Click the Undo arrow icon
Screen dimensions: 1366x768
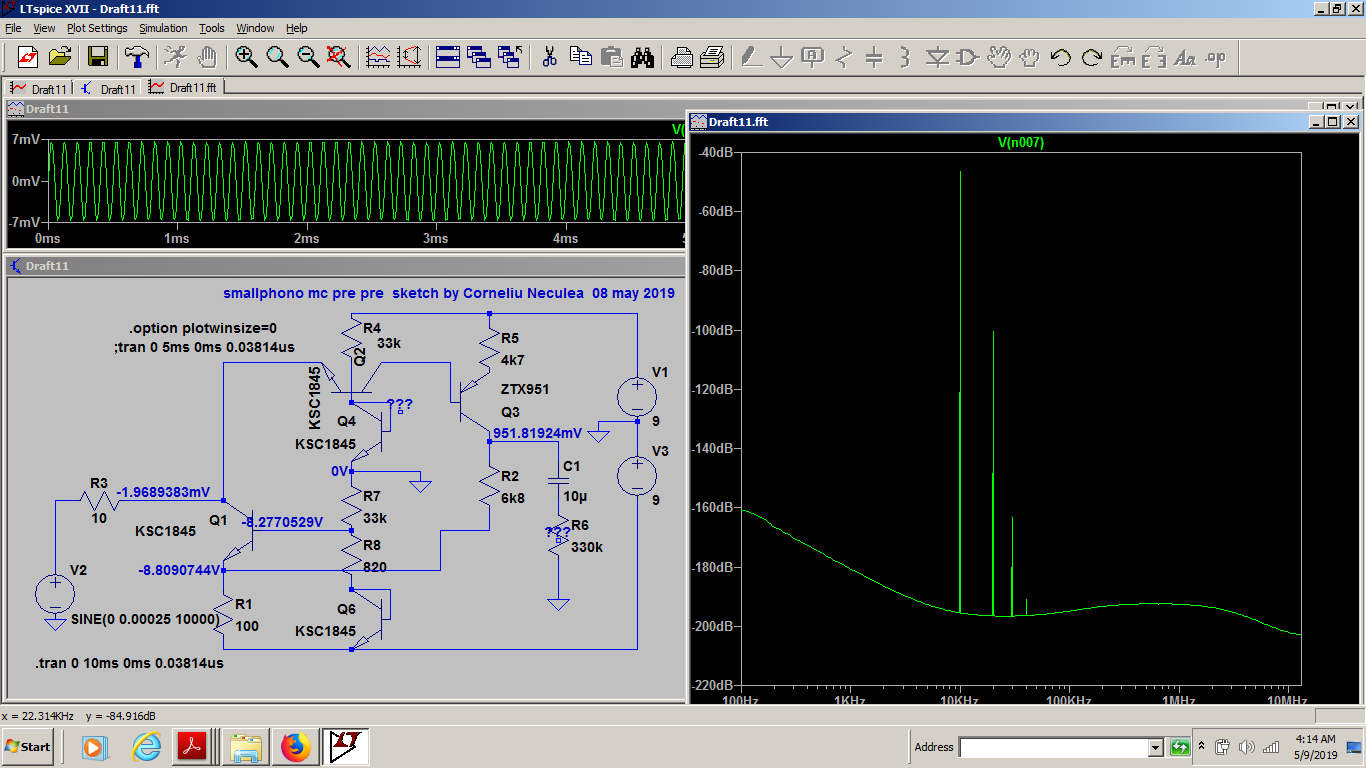1061,56
